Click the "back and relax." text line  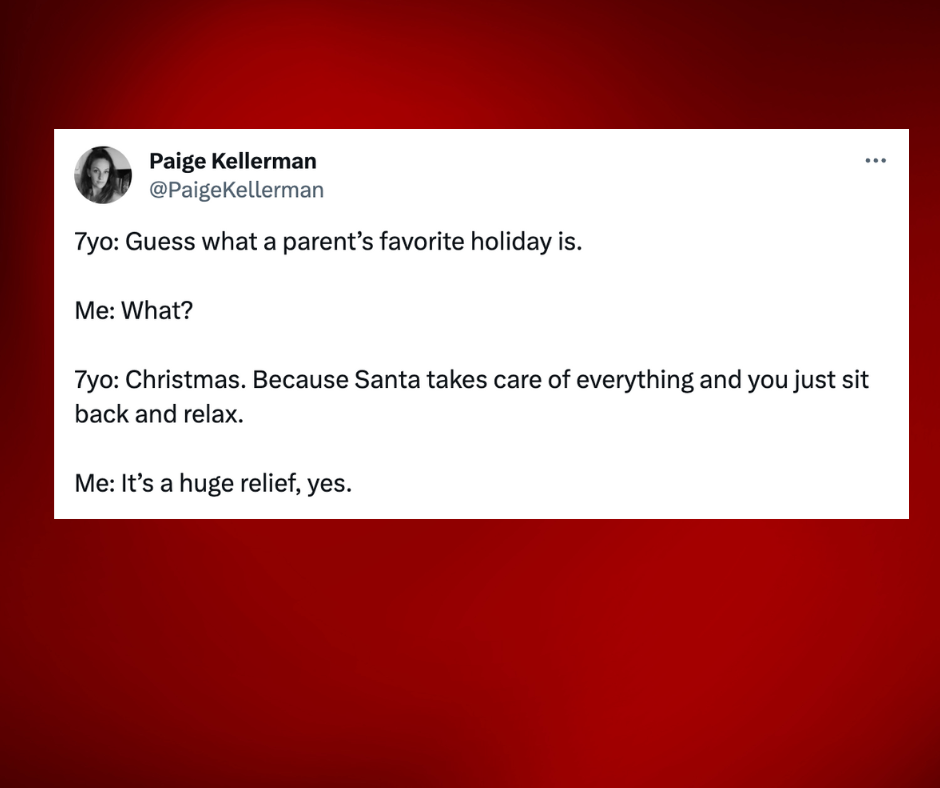(158, 414)
